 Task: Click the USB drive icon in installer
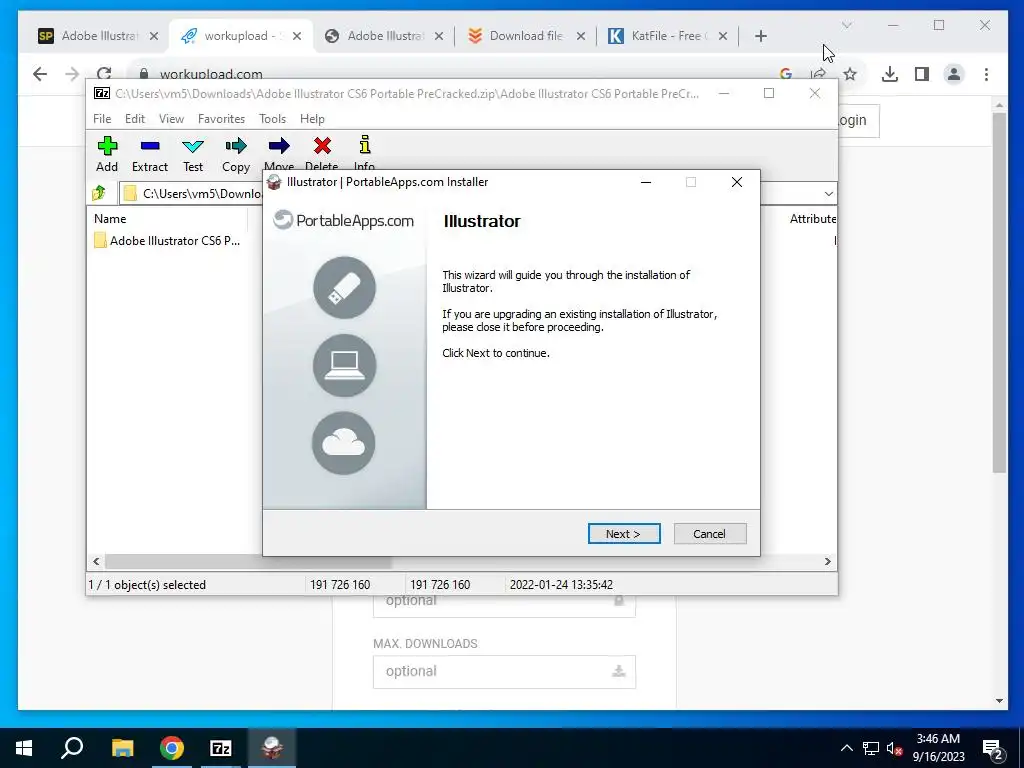[x=344, y=287]
